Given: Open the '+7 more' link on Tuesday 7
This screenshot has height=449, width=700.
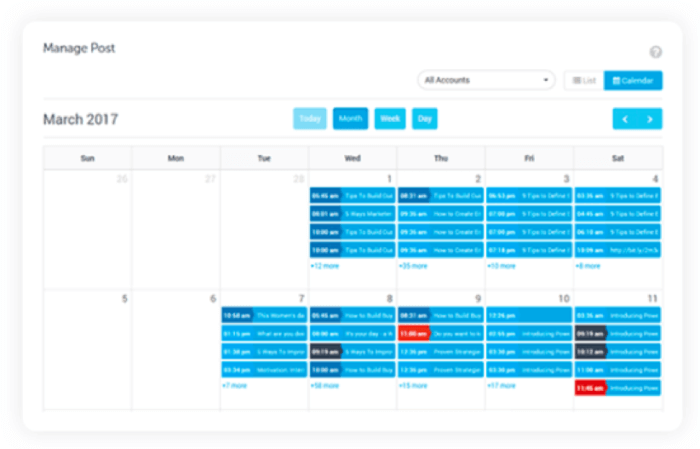Looking at the screenshot, I should (x=235, y=385).
